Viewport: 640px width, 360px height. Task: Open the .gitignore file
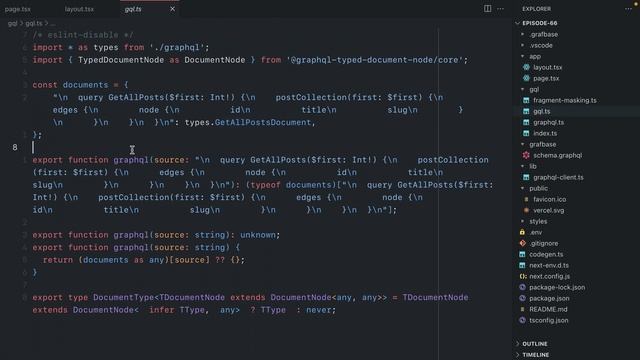point(544,244)
